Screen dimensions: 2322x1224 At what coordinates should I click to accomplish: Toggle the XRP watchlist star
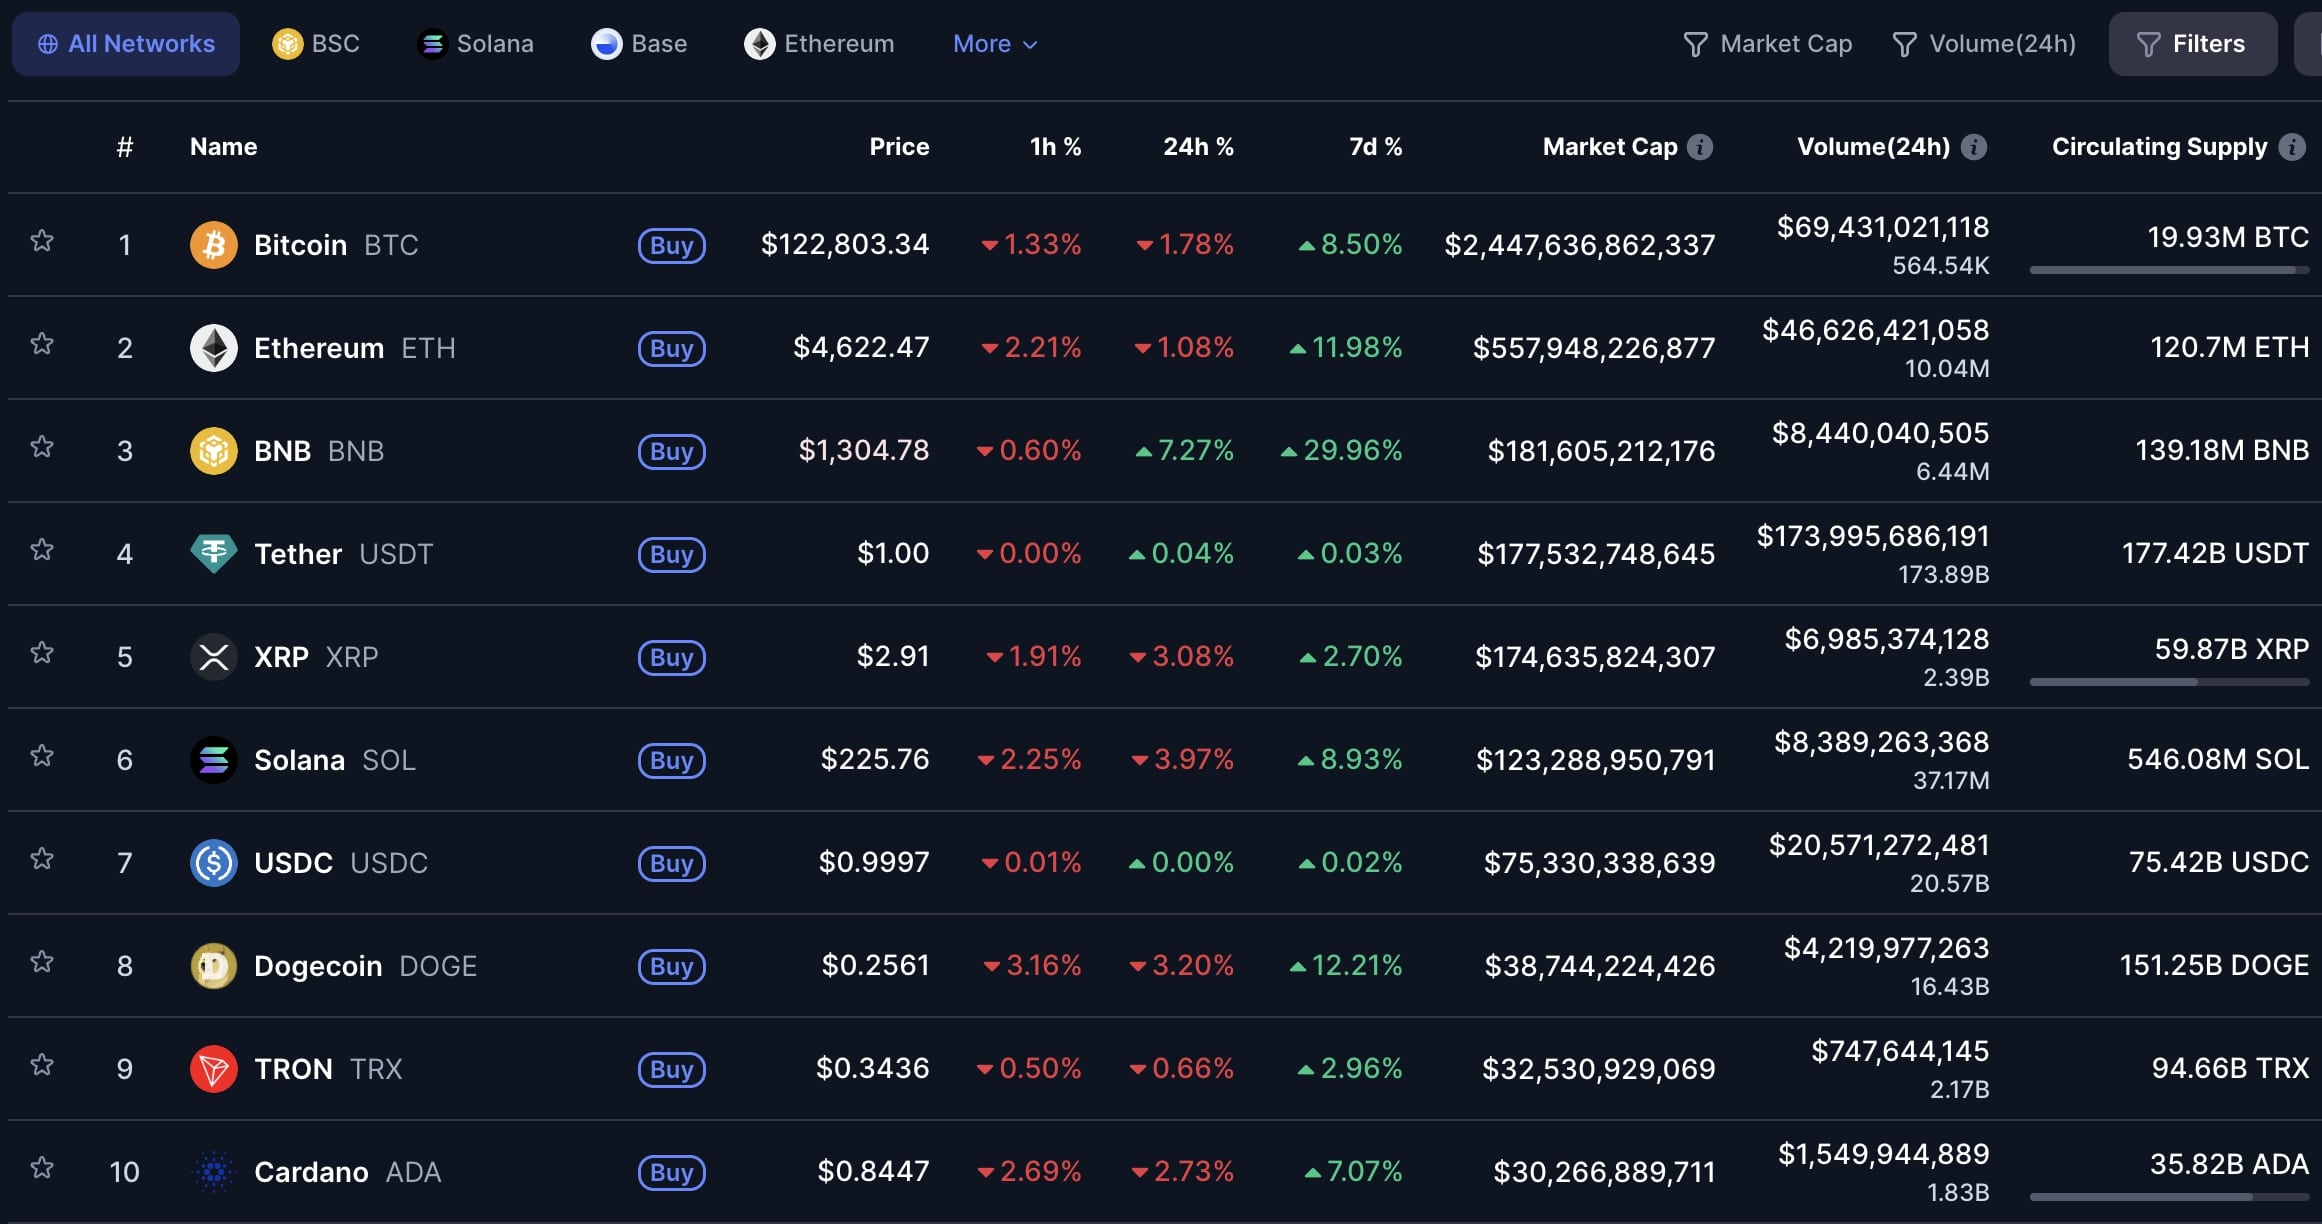[42, 653]
